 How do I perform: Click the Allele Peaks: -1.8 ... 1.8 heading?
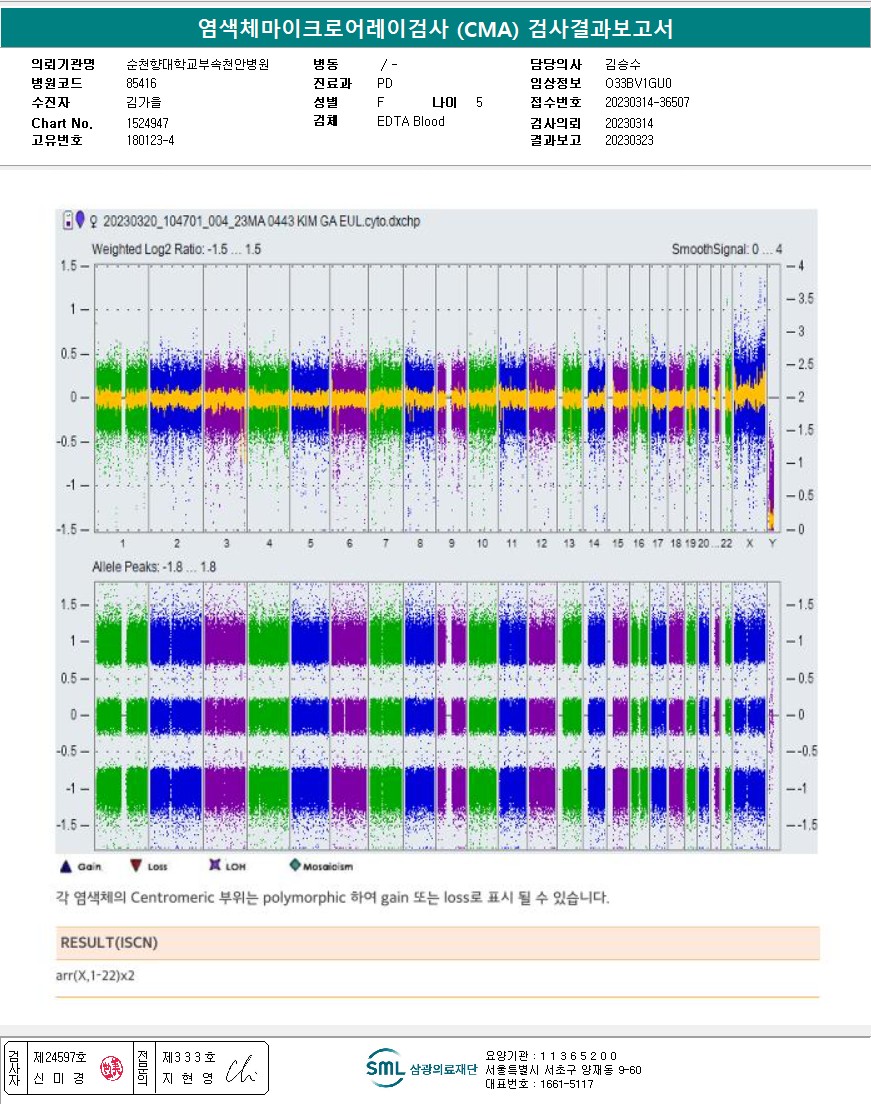(x=154, y=567)
